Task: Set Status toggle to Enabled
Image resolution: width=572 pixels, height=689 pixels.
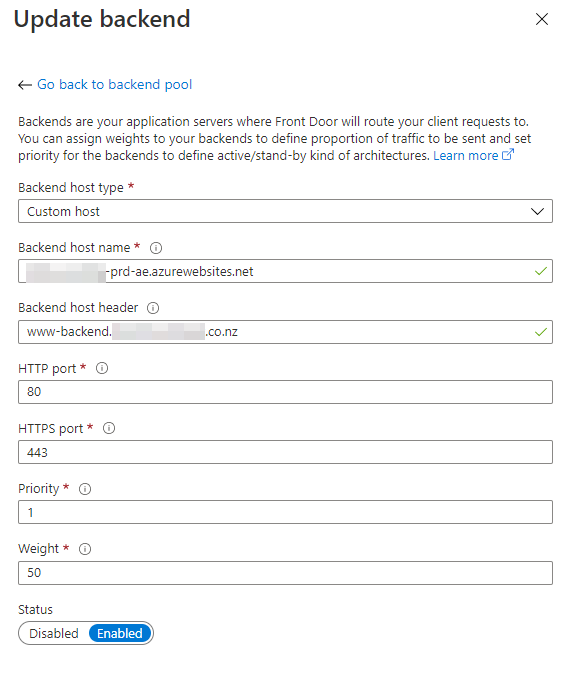Action: [x=119, y=633]
